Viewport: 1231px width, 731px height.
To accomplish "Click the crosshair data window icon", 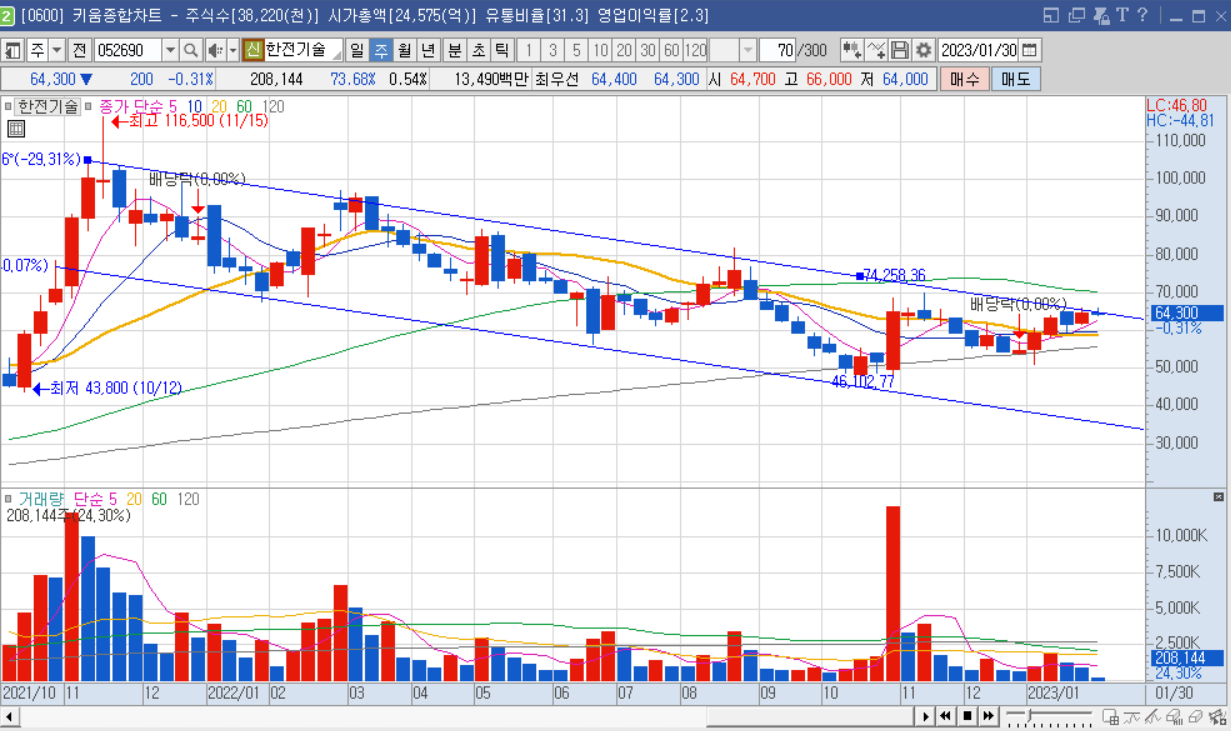I will click(x=1111, y=716).
